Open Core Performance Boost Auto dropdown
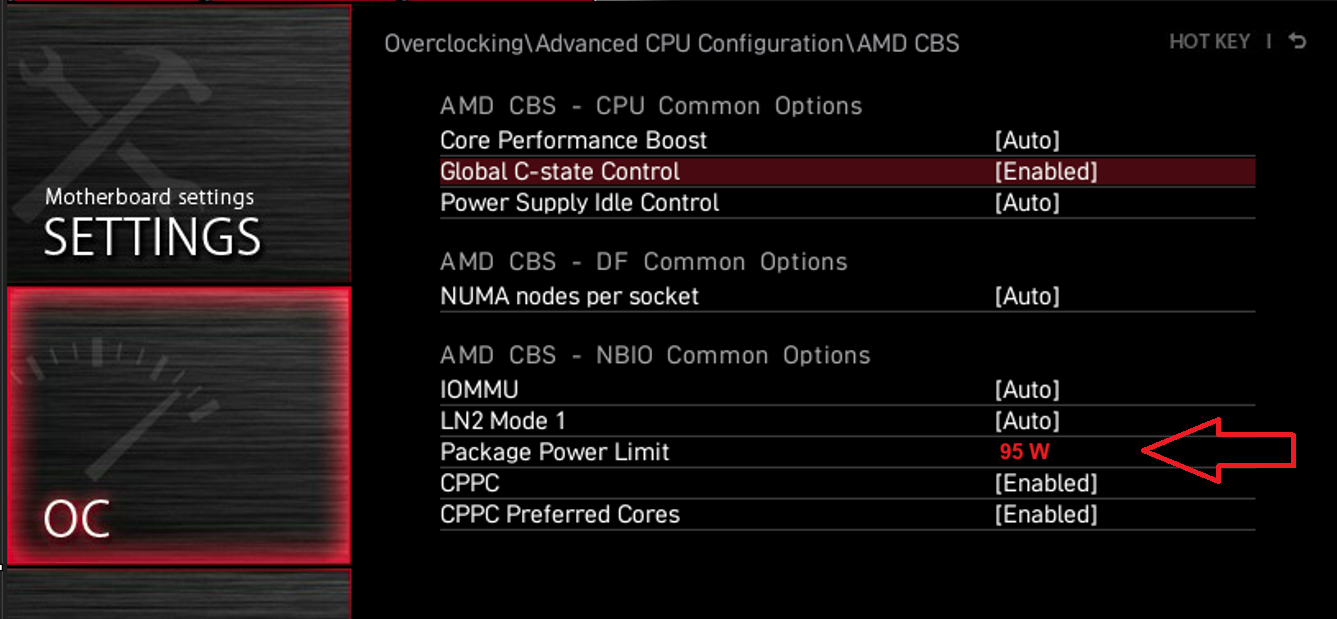1337x619 pixels. [x=1026, y=141]
